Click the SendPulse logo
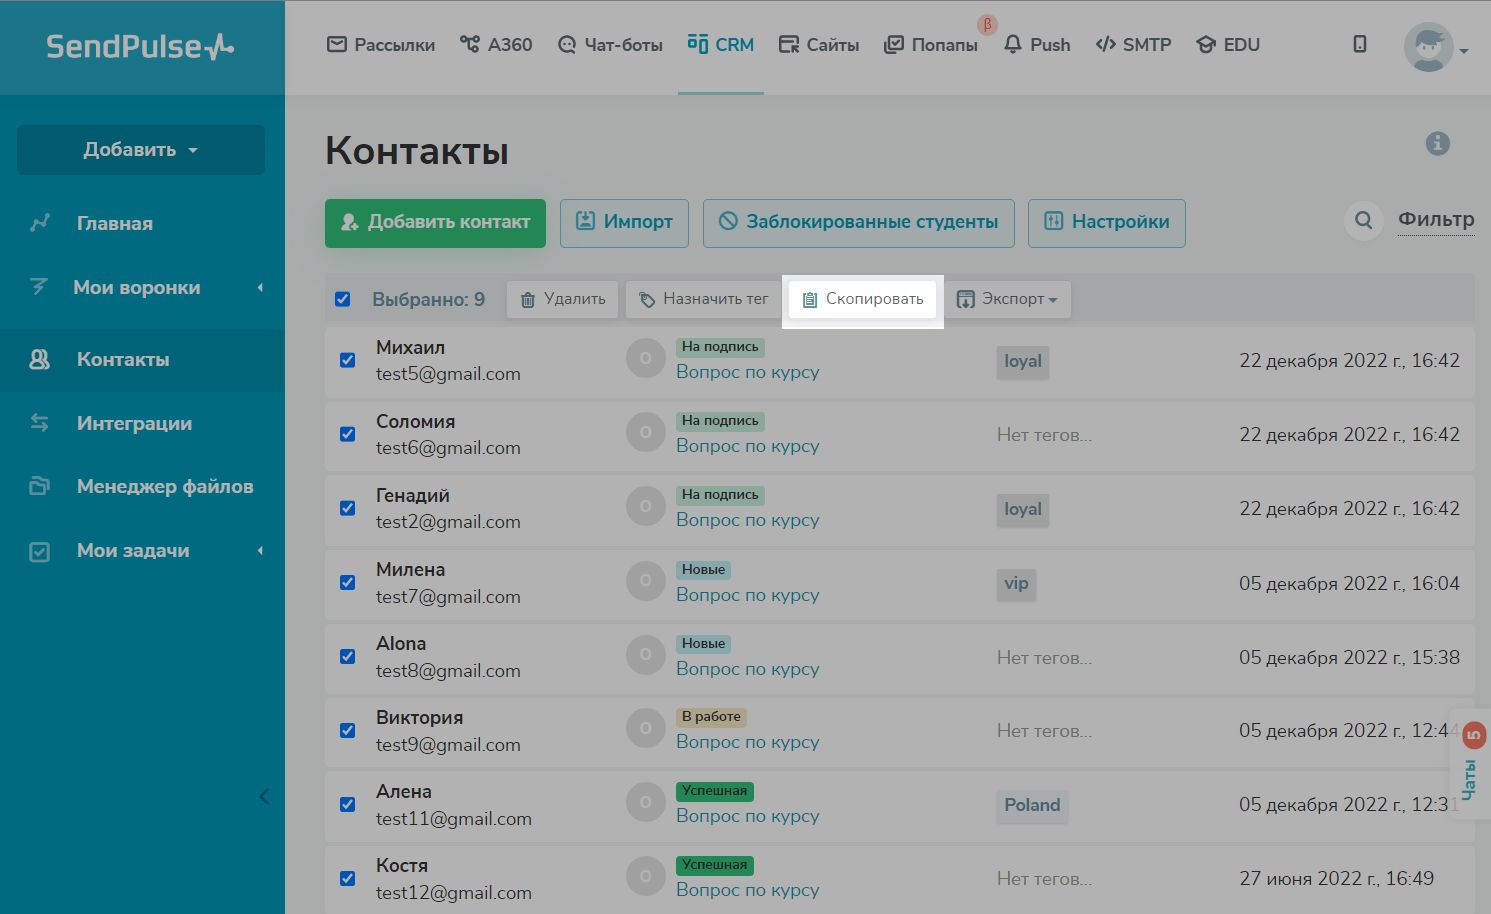The width and height of the screenshot is (1491, 914). pyautogui.click(x=140, y=46)
